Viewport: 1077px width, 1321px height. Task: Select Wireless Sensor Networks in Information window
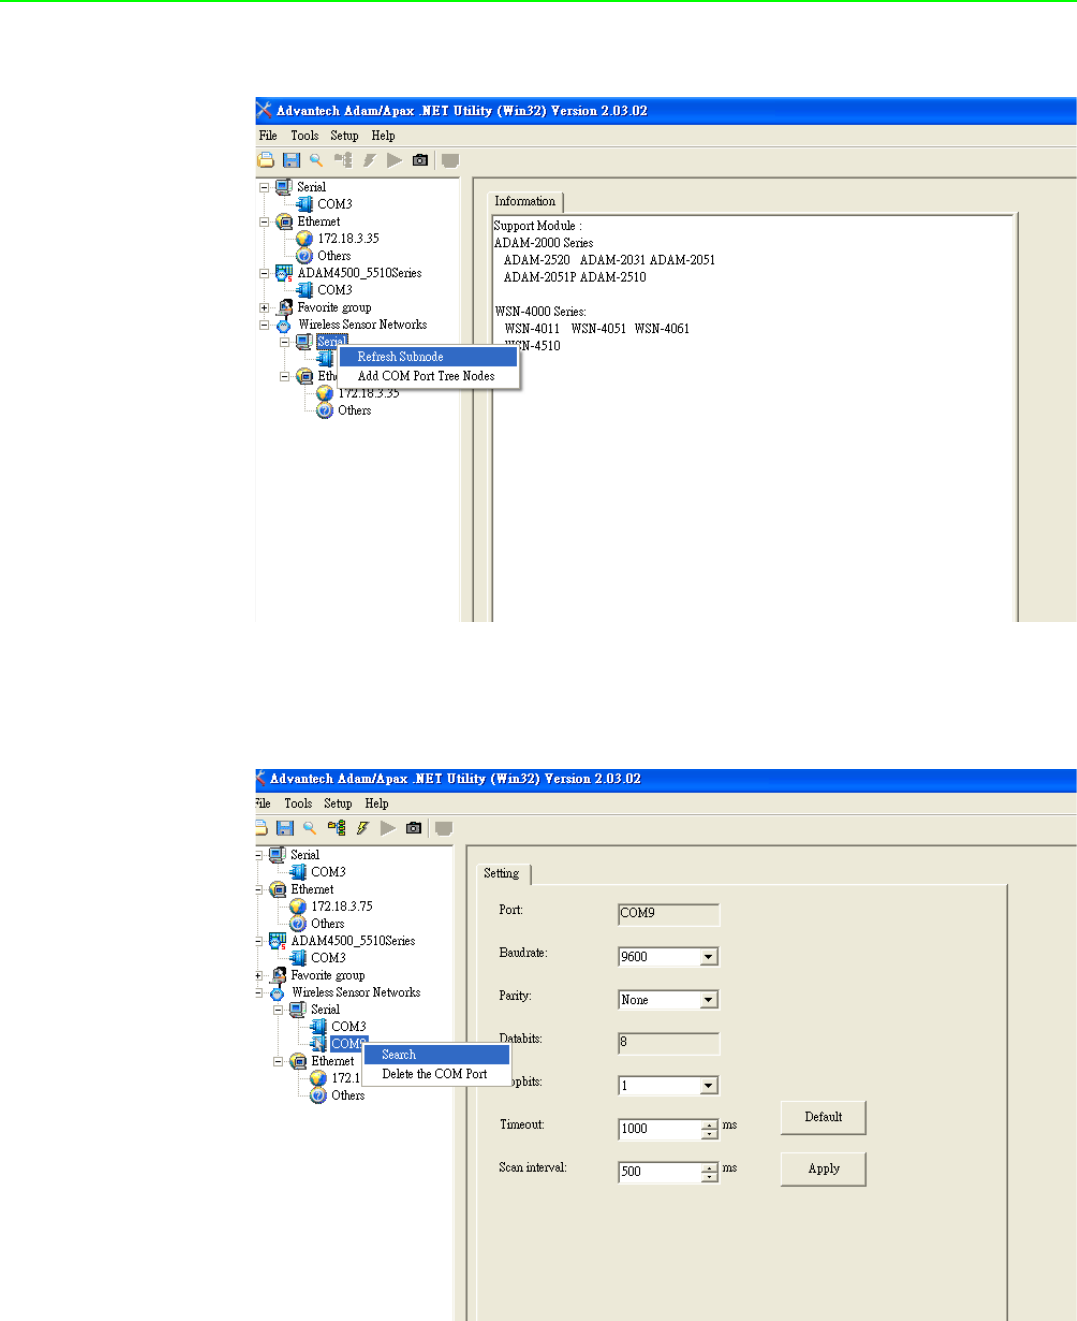click(x=362, y=325)
